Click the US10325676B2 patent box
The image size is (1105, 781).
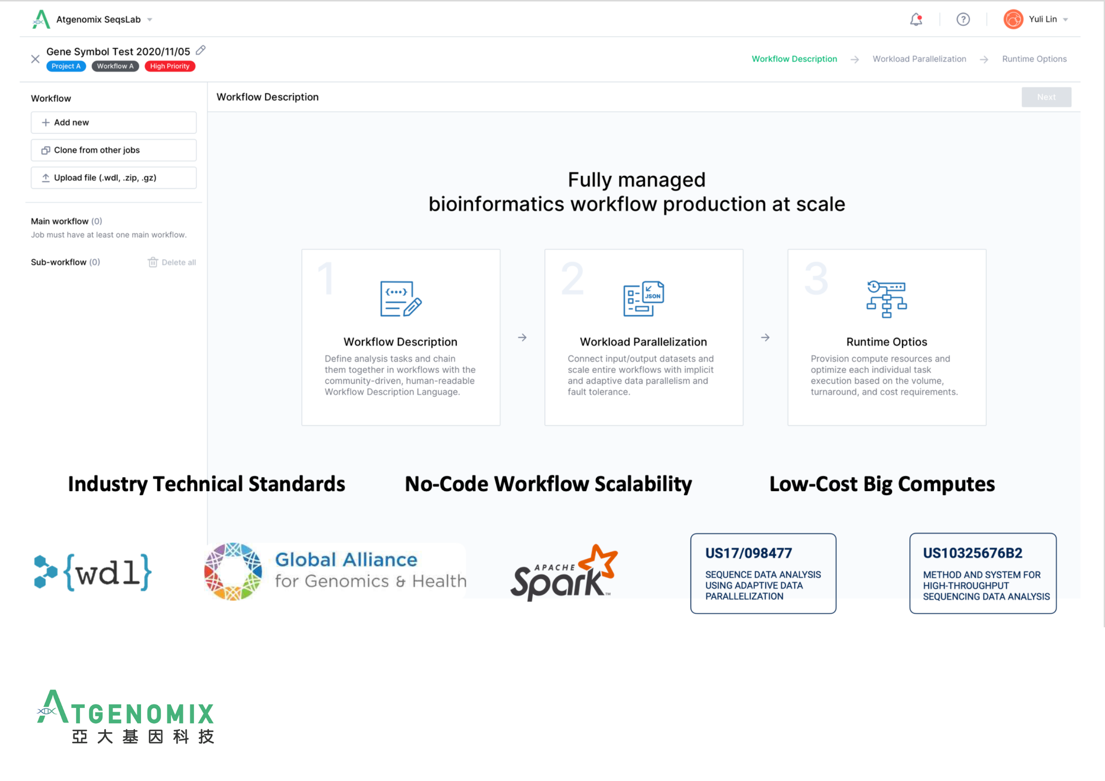(x=983, y=574)
